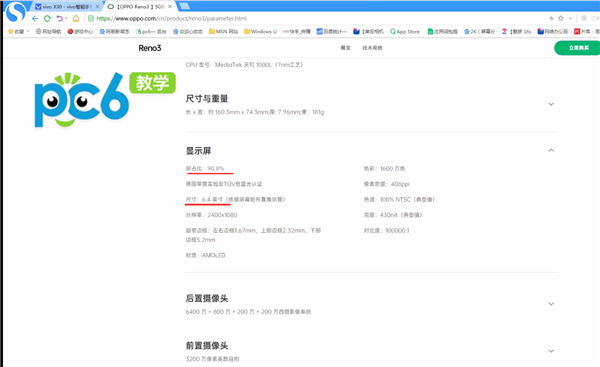This screenshot has width=600, height=367.
Task: Click the 显示屏 heading
Action: (198, 151)
